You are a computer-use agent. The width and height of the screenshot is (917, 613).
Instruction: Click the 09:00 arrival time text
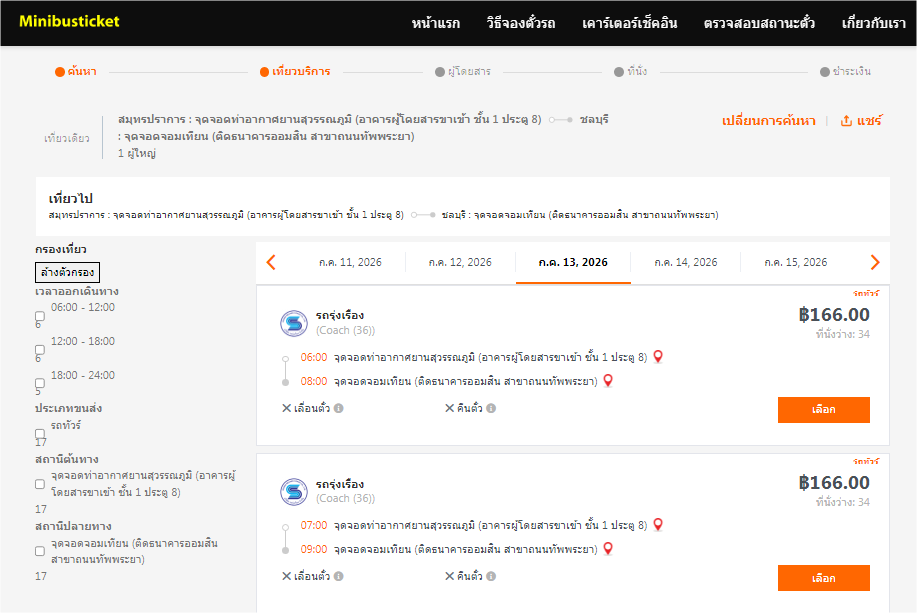pos(314,549)
